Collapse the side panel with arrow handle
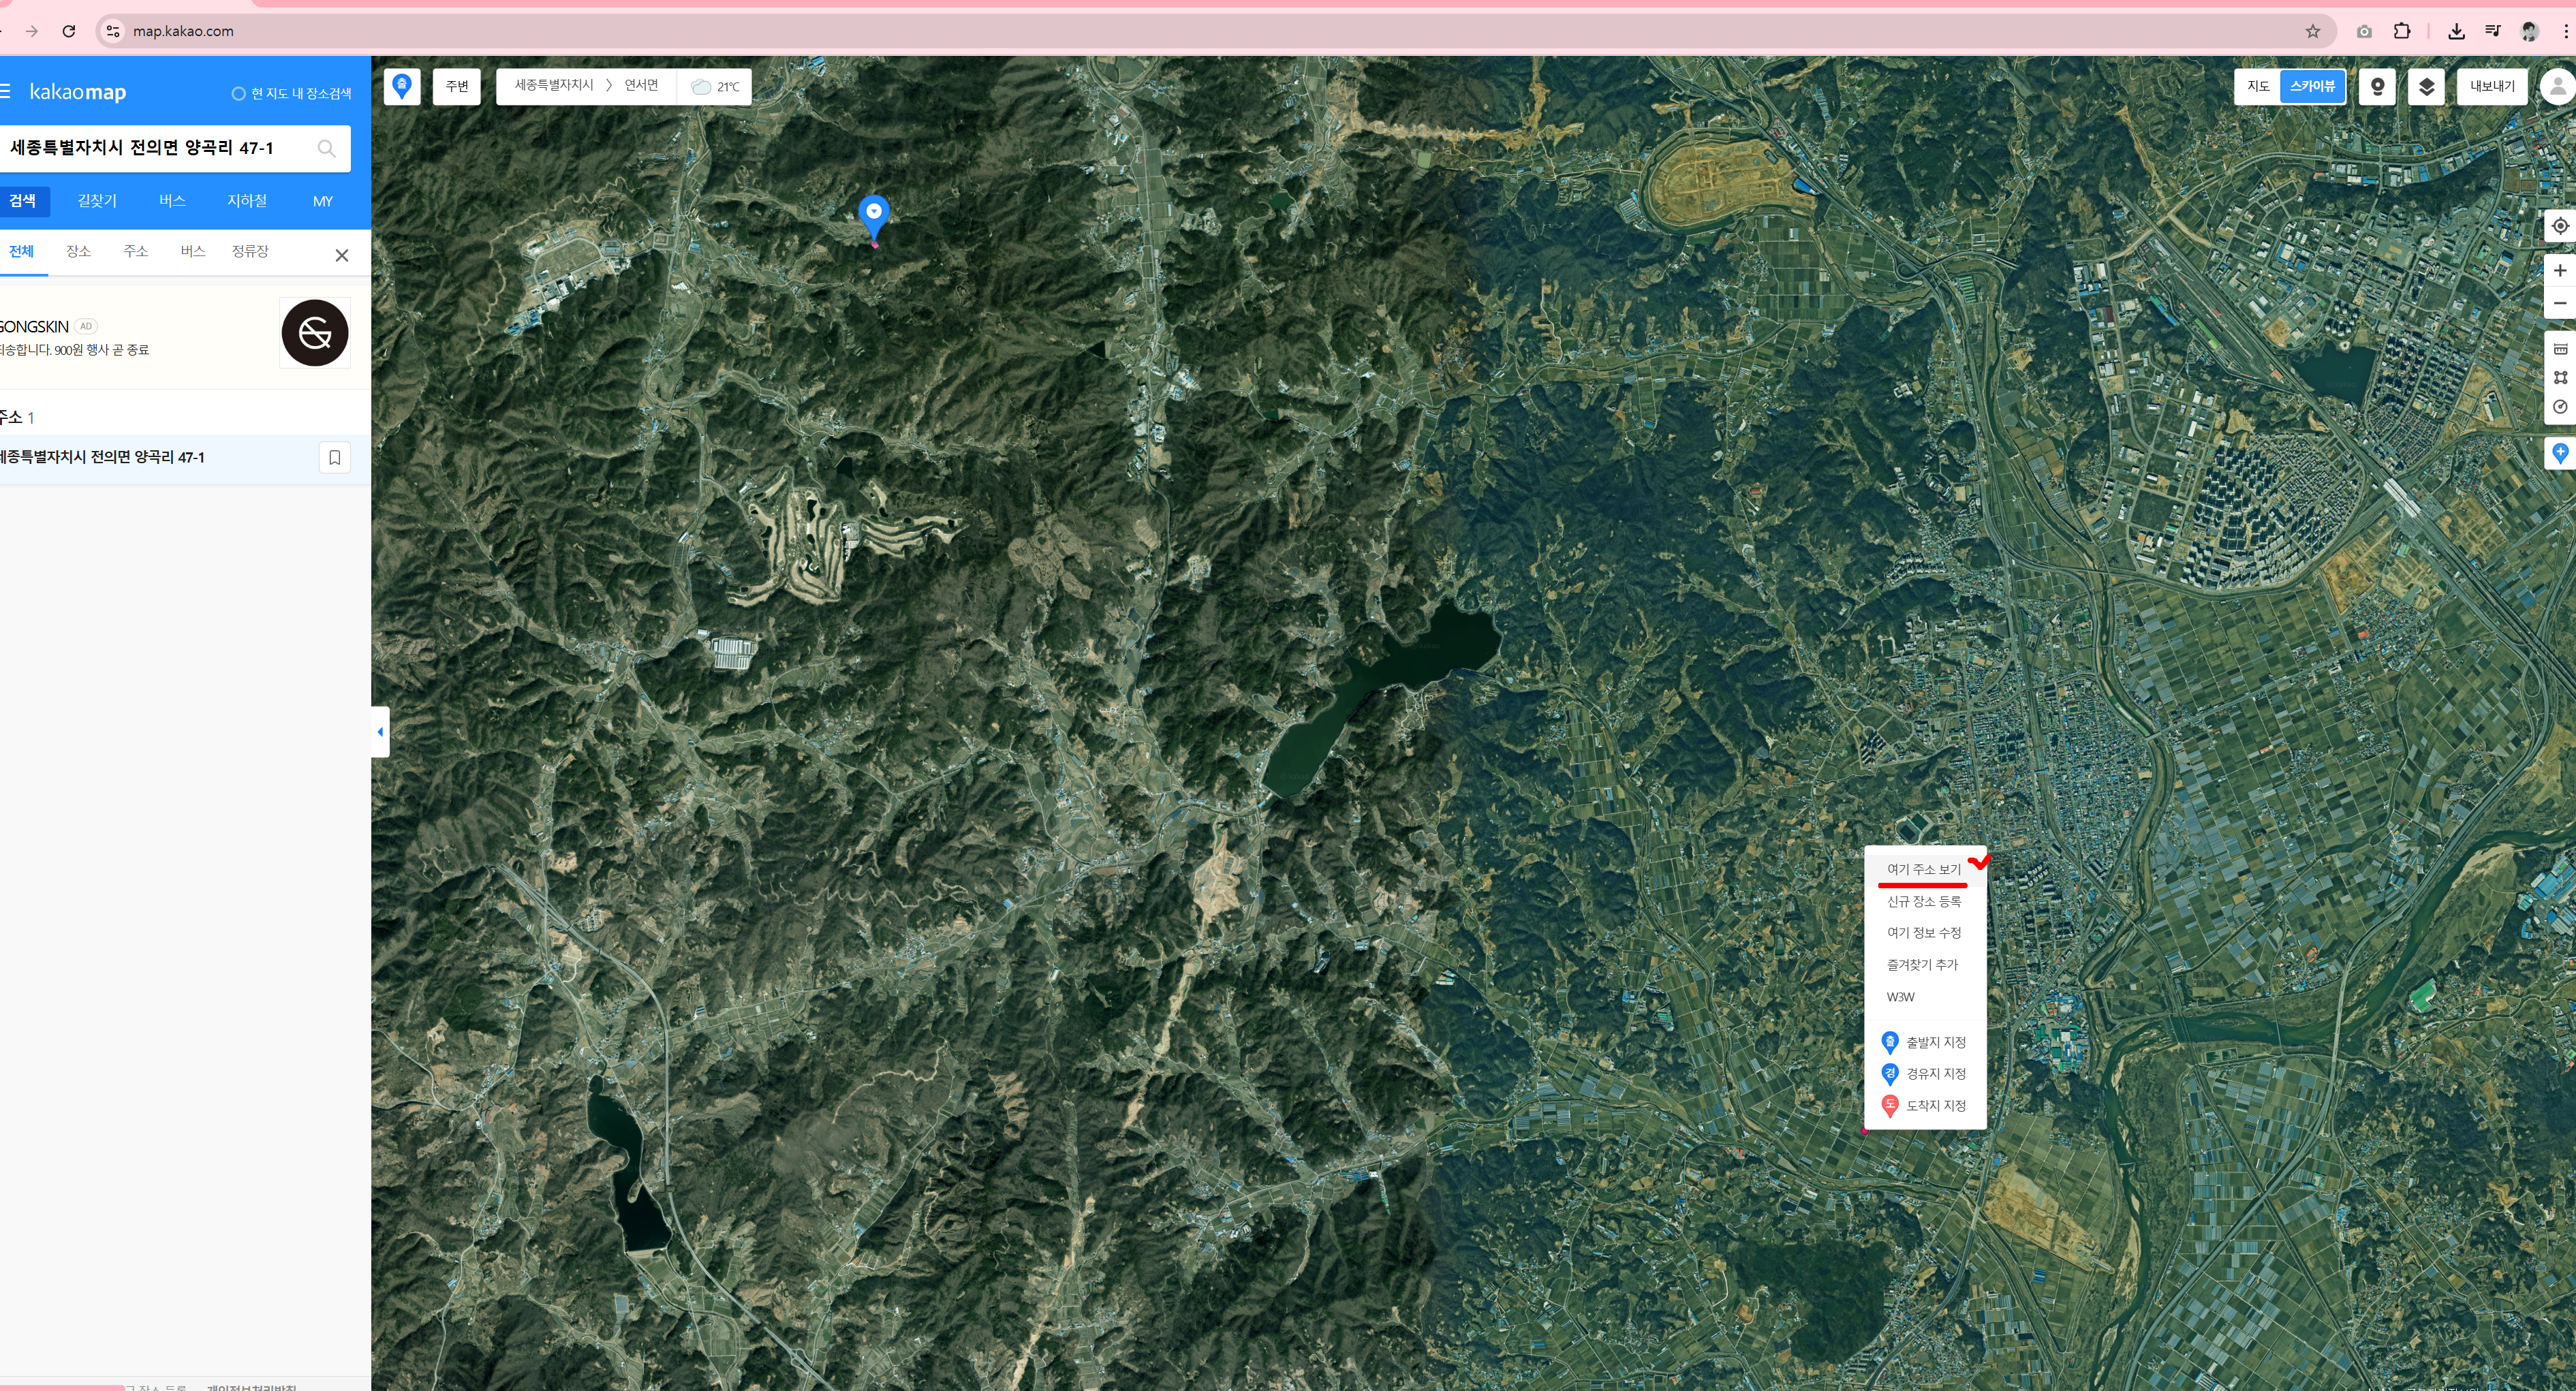Screen dimensions: 2576x1391 [x=380, y=732]
